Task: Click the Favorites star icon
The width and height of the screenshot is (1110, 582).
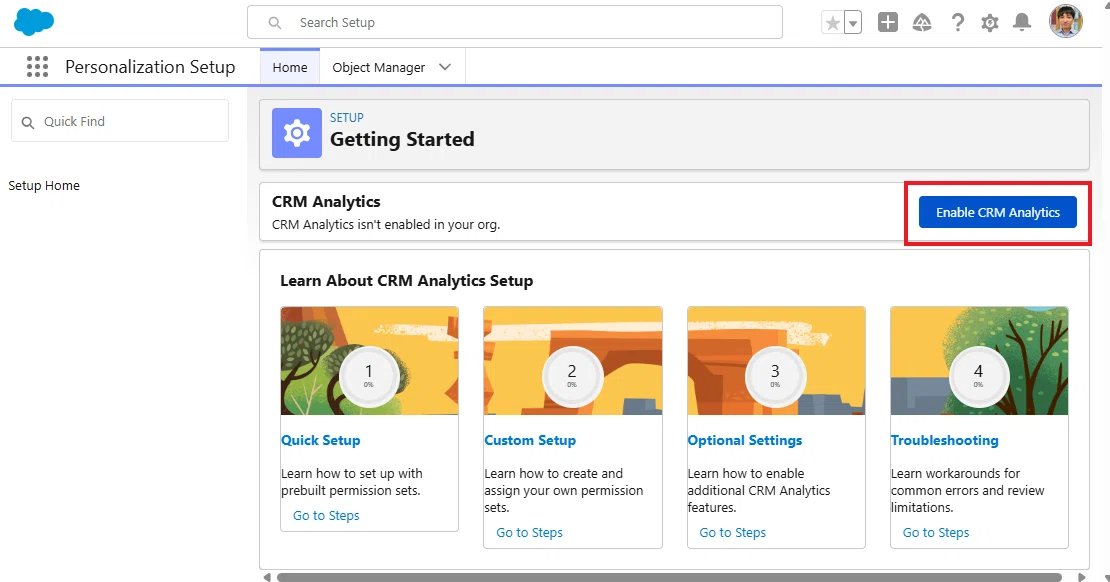Action: 832,23
